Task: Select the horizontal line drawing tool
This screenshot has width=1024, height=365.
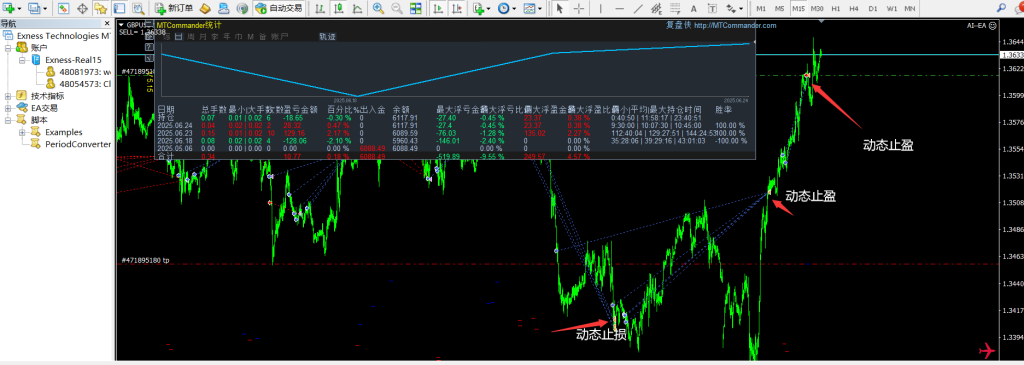Action: coord(620,8)
